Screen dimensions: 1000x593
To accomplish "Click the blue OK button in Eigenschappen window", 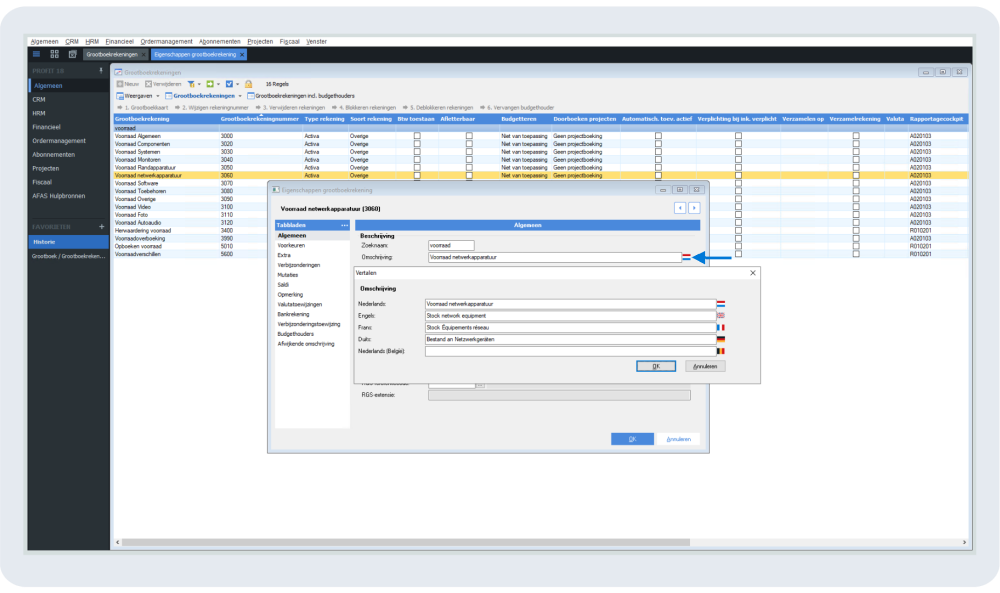I will pos(632,439).
